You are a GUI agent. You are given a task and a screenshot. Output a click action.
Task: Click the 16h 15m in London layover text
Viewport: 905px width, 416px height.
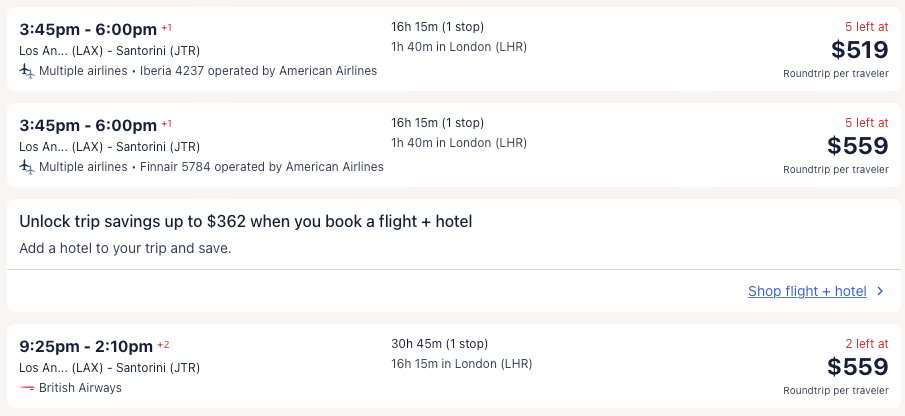[x=461, y=363]
